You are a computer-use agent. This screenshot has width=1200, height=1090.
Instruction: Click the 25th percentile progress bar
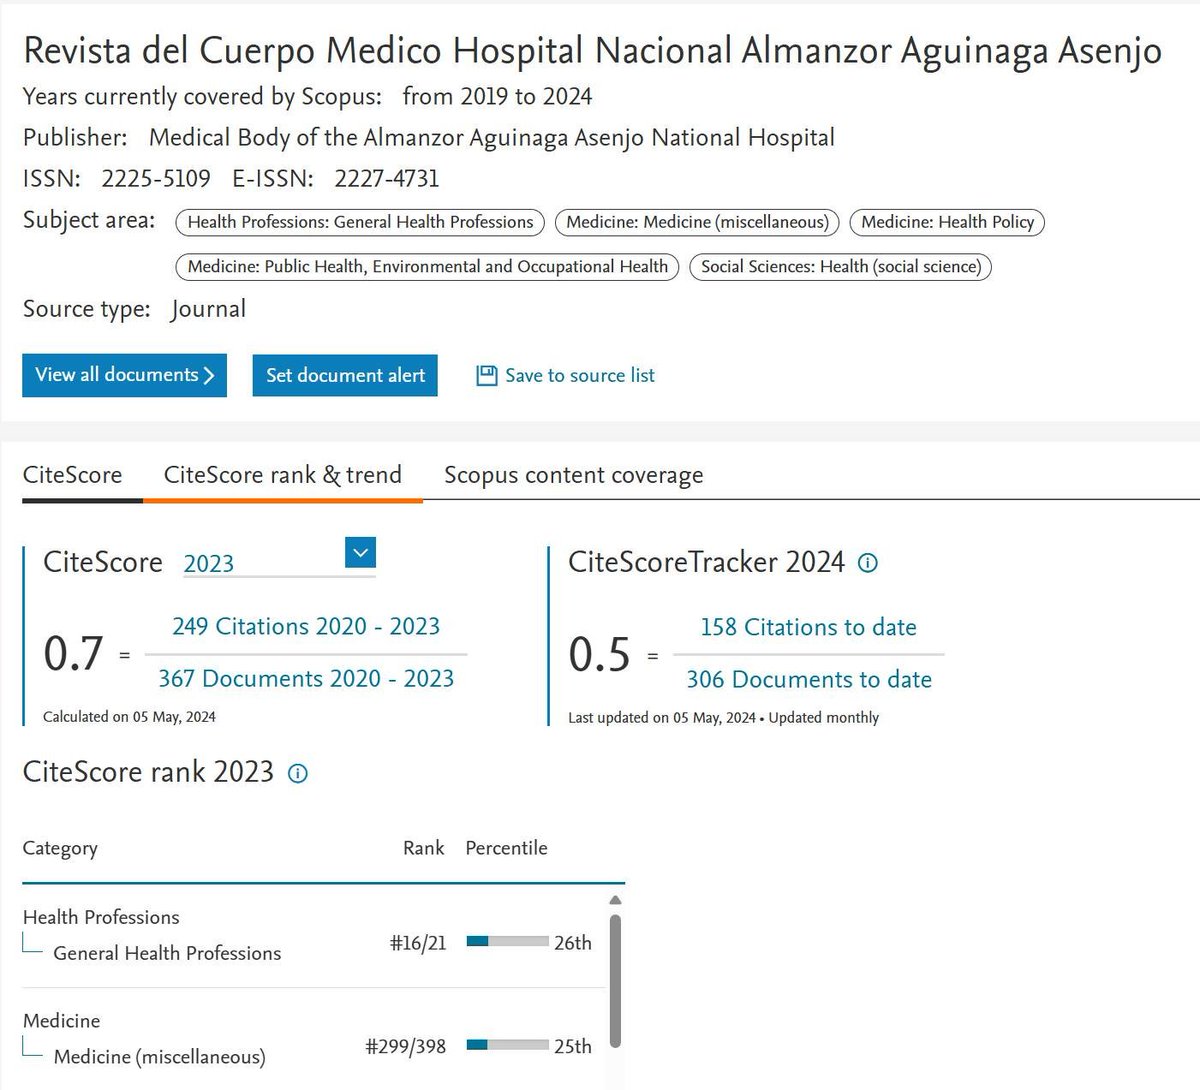point(507,1046)
